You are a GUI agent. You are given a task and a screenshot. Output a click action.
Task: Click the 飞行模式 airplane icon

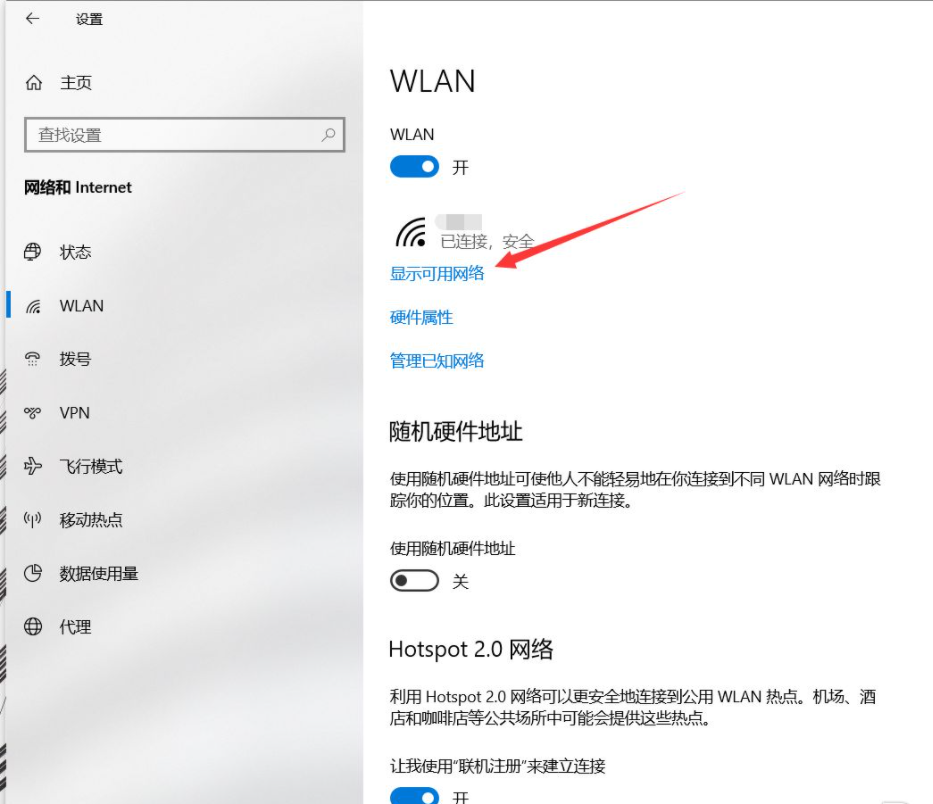point(33,466)
